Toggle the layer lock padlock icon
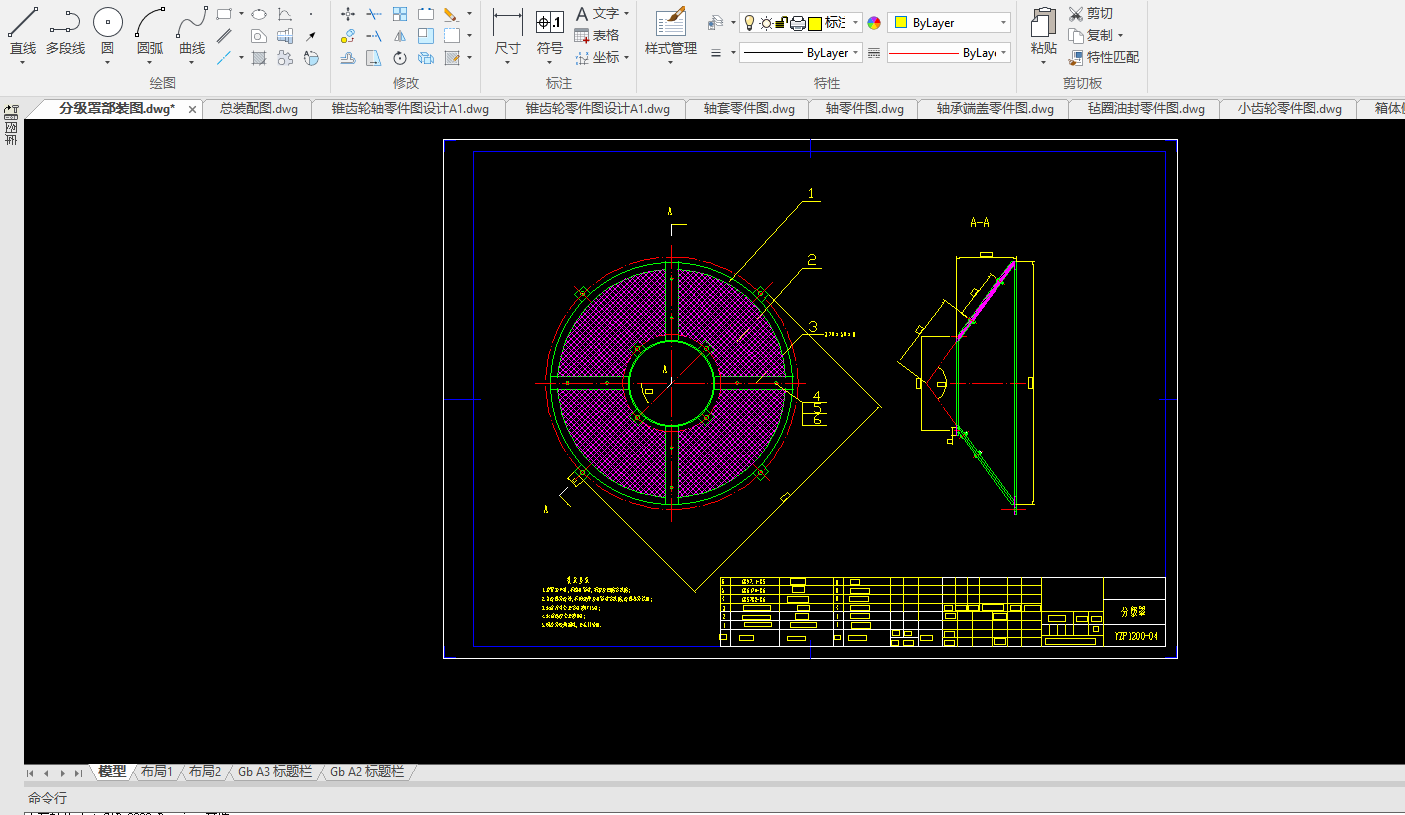 tap(782, 23)
